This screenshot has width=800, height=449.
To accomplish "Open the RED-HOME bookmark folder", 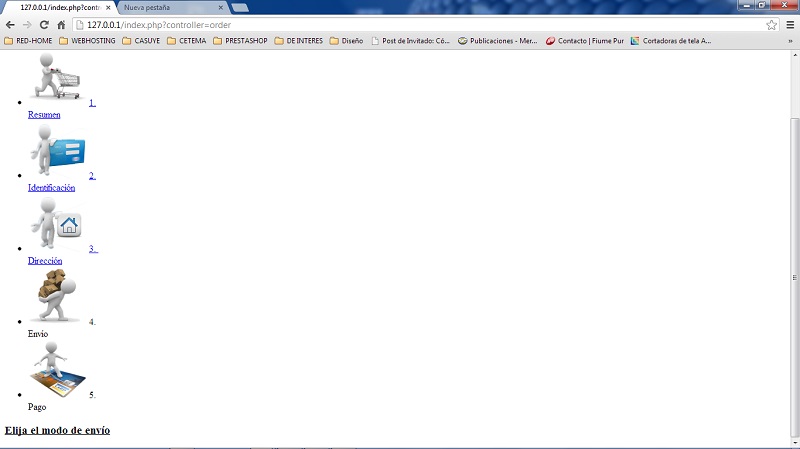I will coord(29,41).
